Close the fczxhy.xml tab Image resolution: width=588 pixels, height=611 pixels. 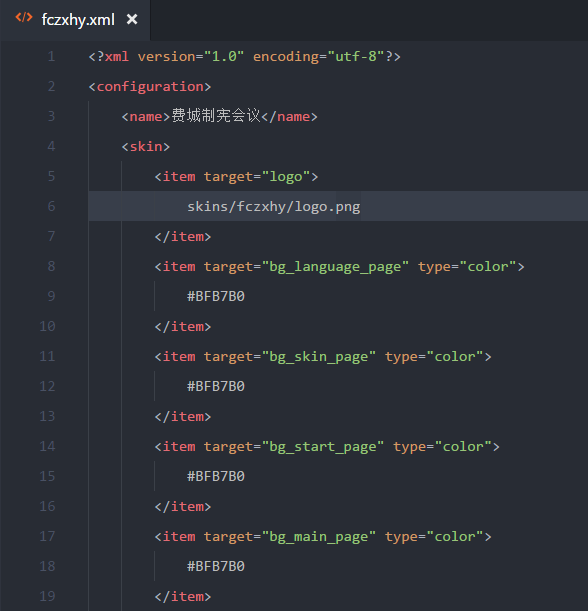tap(132, 19)
